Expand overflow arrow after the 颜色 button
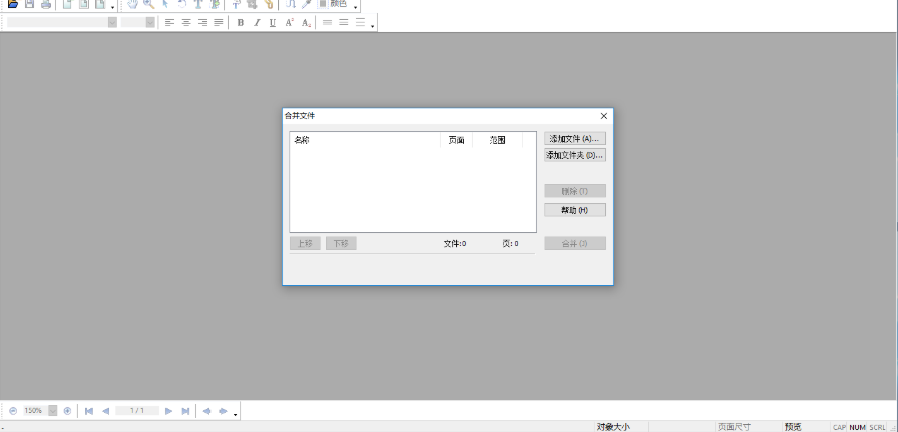Screen dimensions: 898x432 pyautogui.click(x=356, y=8)
